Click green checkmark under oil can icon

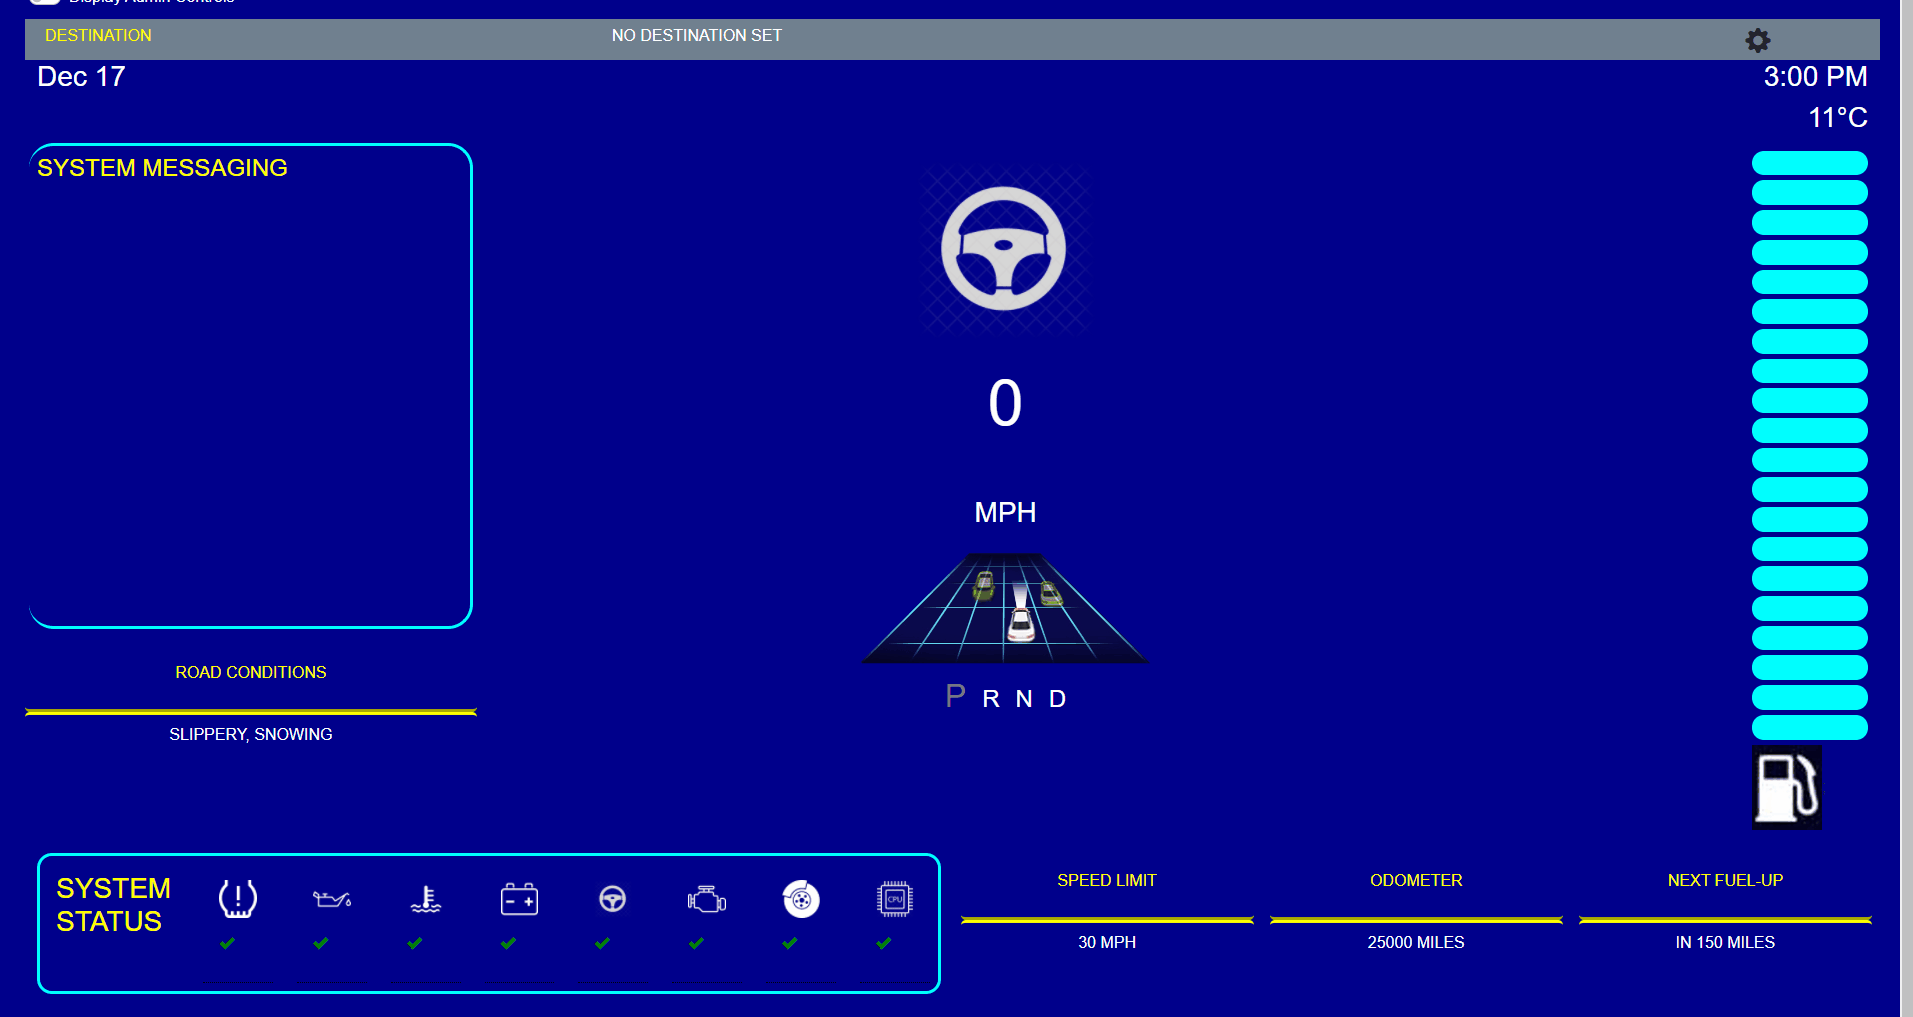coord(321,943)
